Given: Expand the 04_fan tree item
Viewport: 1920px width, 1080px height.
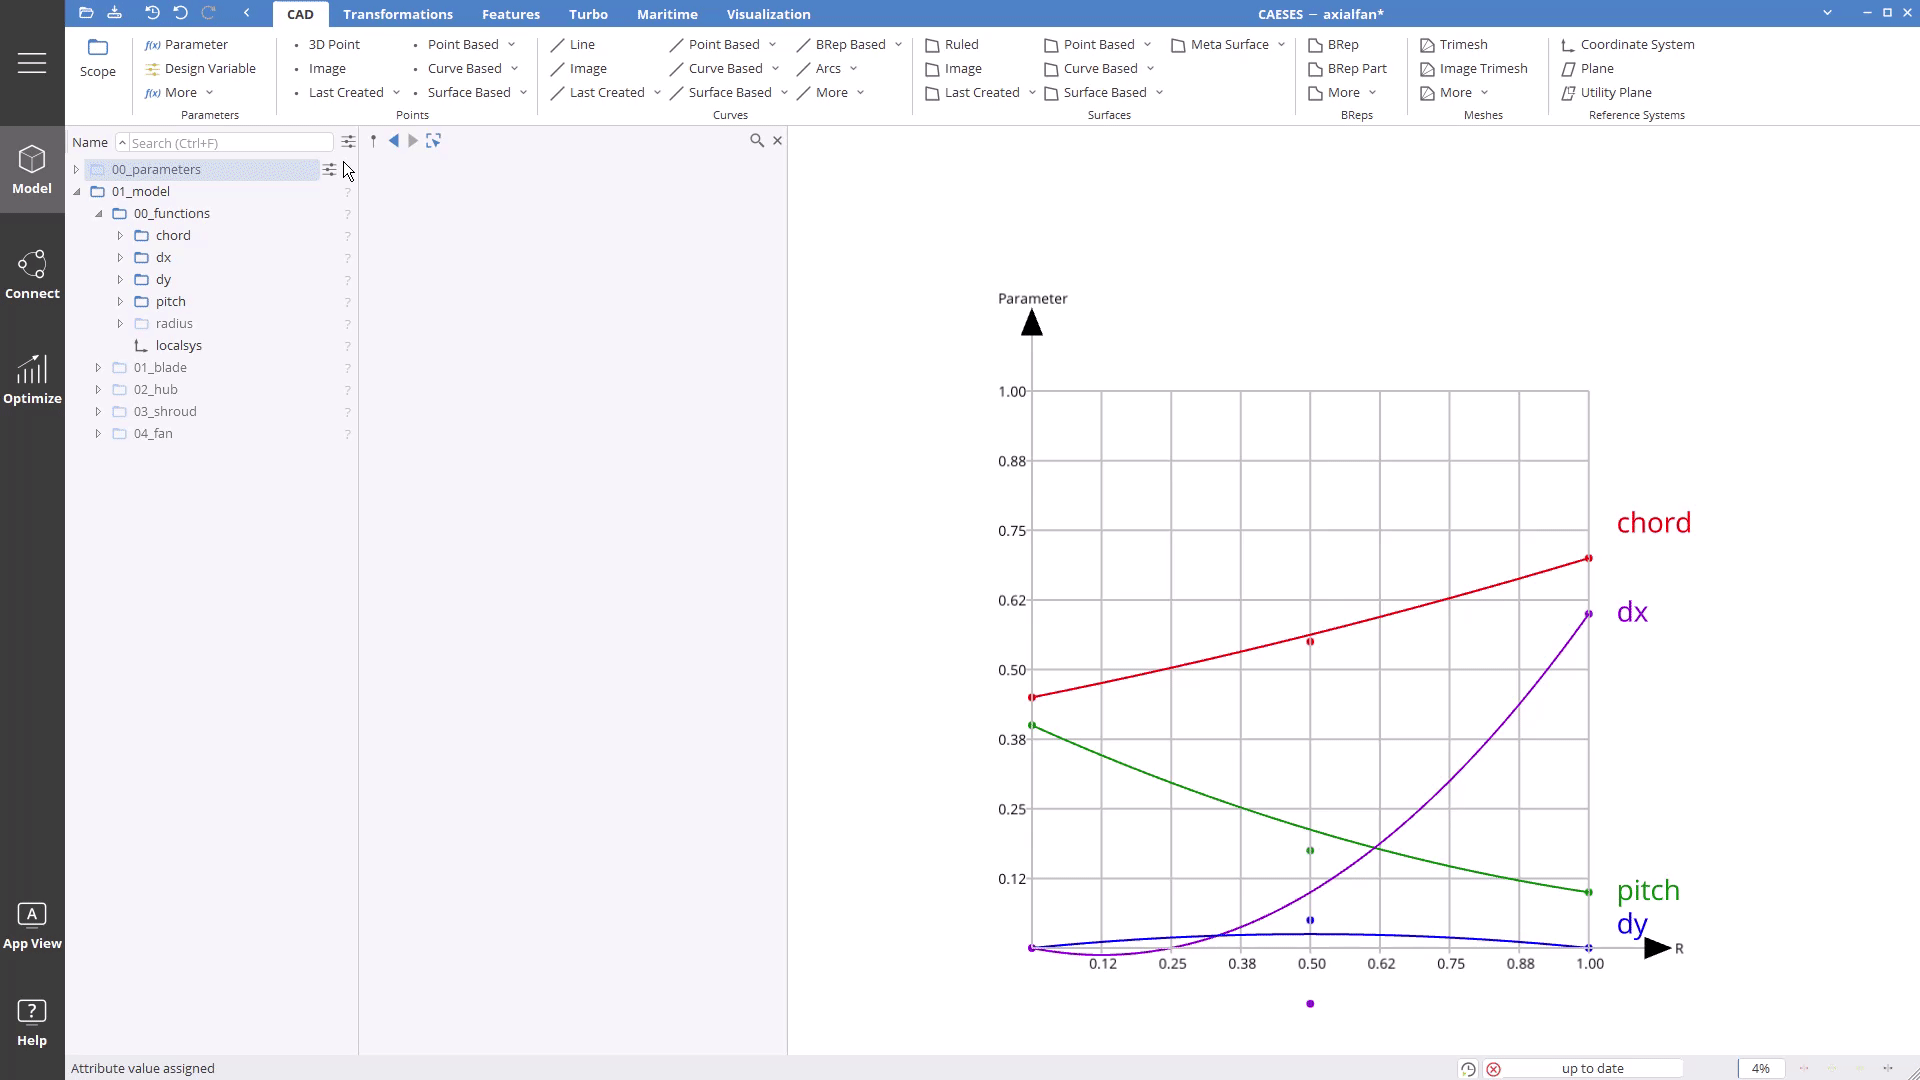Looking at the screenshot, I should coord(99,433).
